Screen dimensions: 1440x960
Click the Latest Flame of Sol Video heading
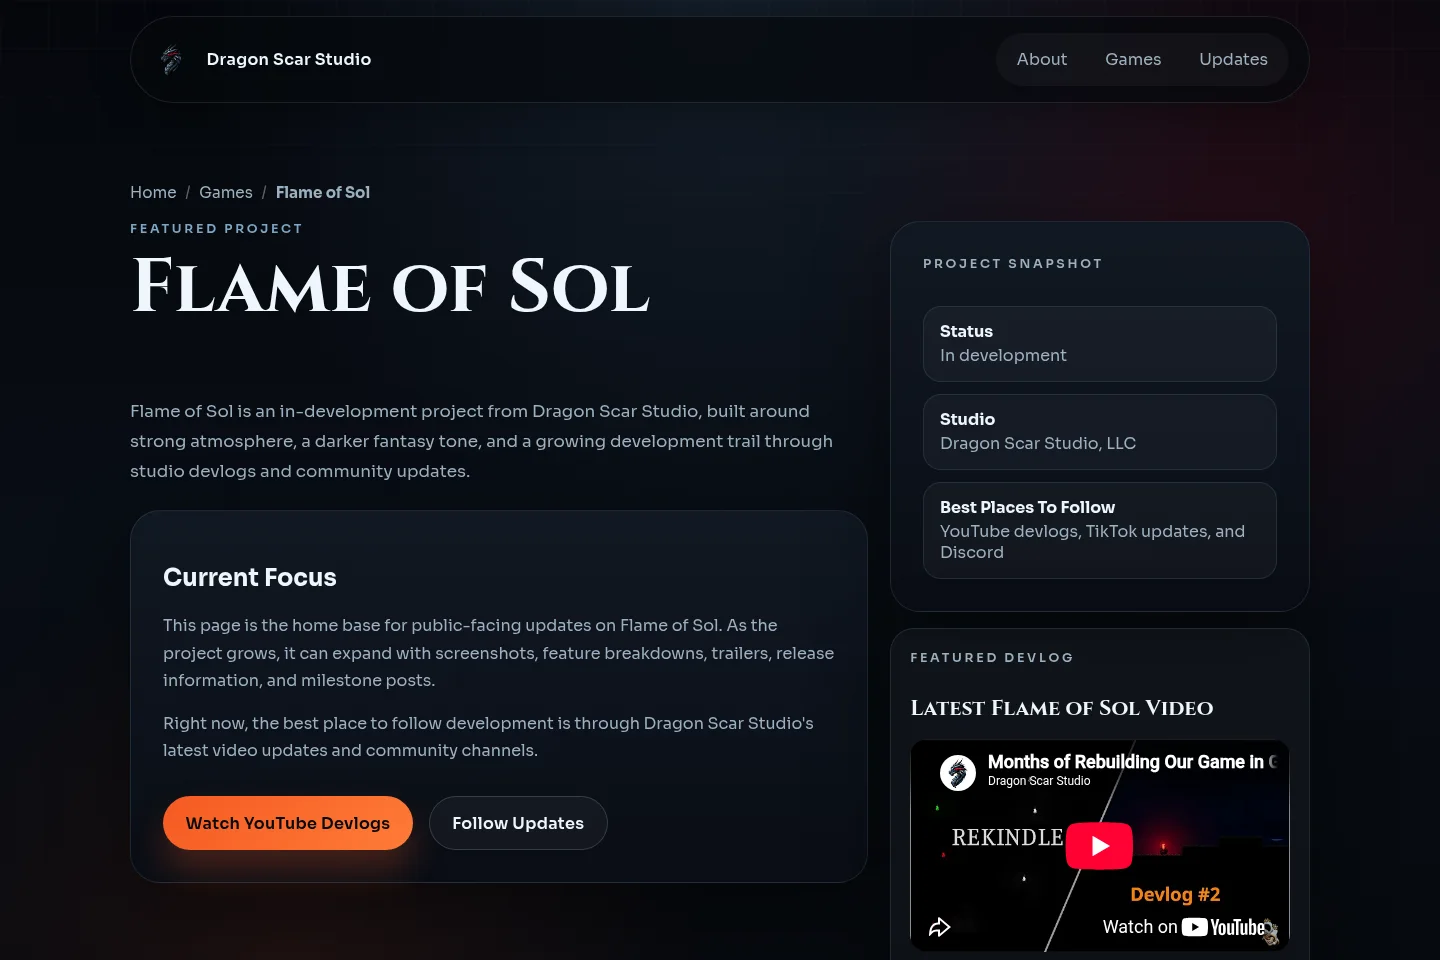click(1062, 708)
